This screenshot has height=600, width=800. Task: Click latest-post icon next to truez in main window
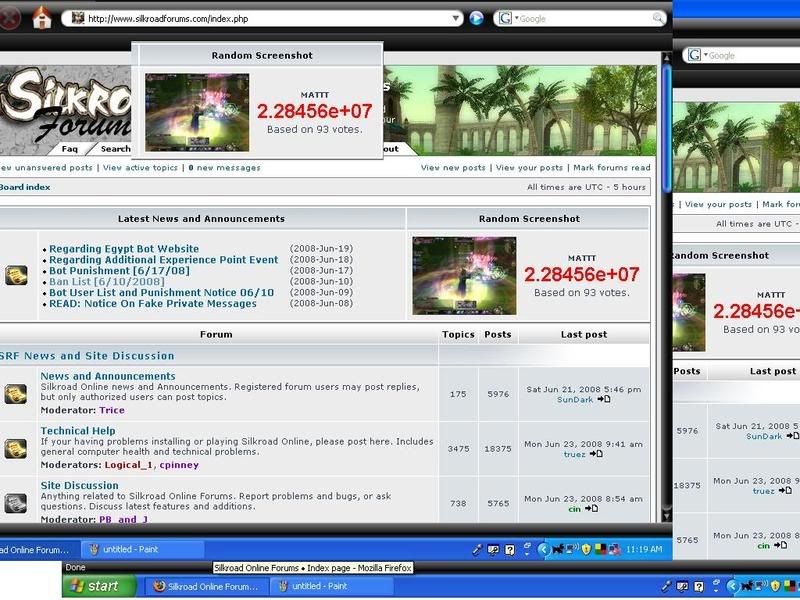click(x=596, y=454)
